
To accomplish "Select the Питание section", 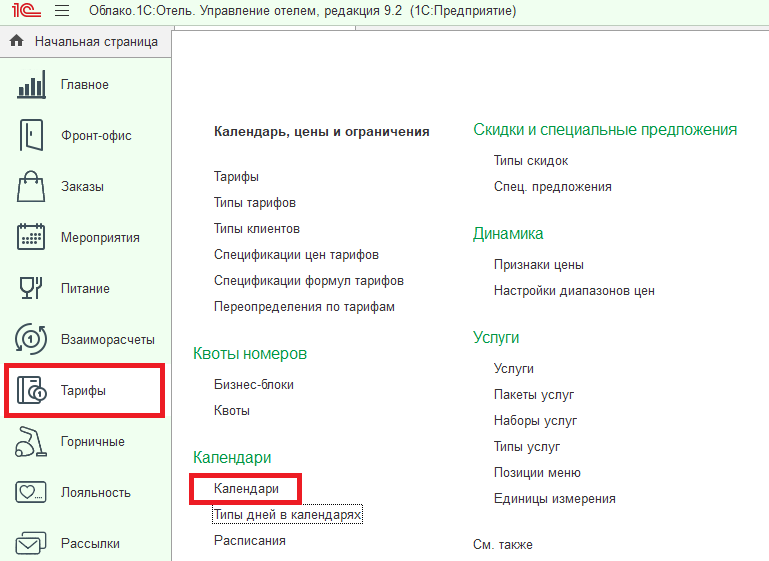I will pyautogui.click(x=85, y=288).
